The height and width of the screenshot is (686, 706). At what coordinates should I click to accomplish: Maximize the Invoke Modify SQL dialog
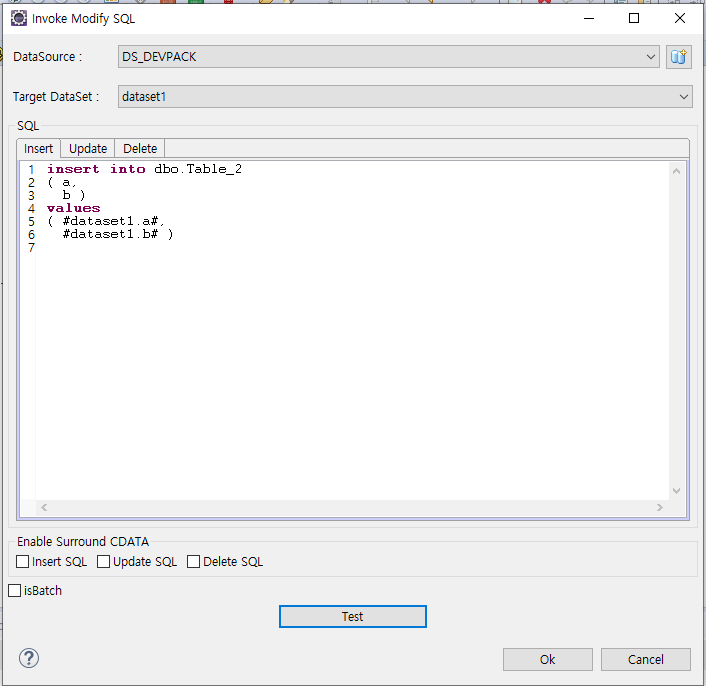pyautogui.click(x=633, y=18)
